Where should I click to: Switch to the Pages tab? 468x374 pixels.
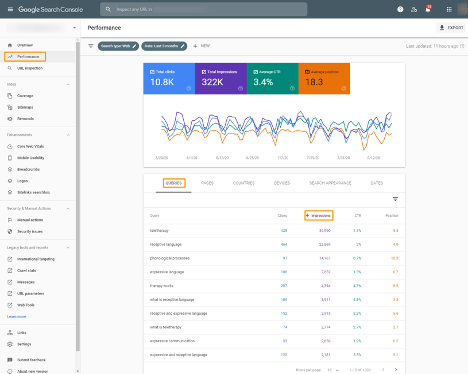[207, 183]
